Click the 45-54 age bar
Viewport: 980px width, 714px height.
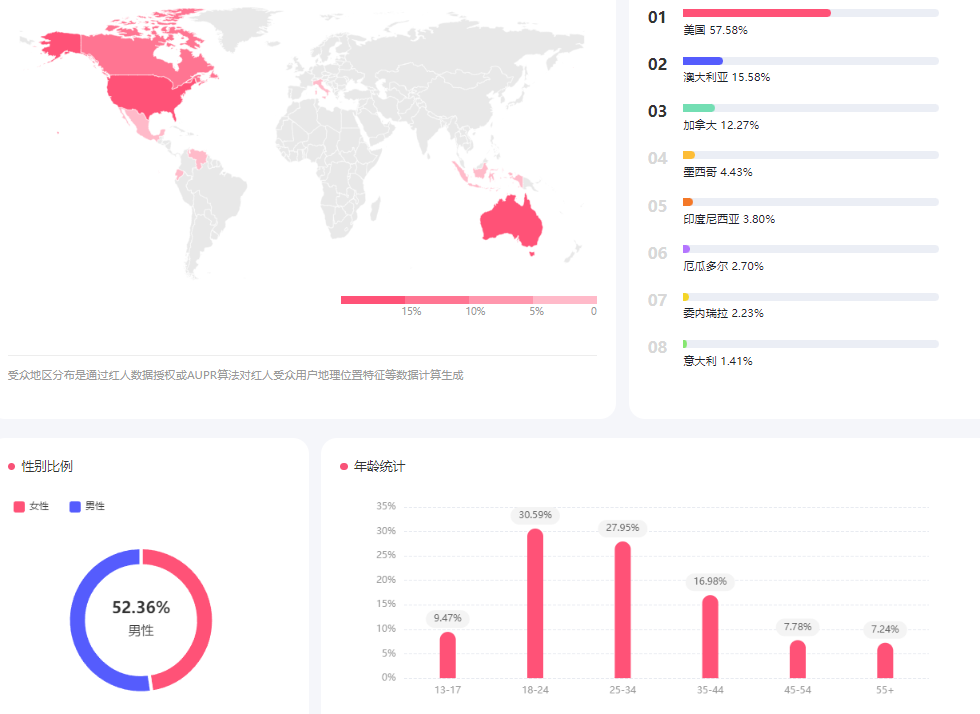(798, 659)
